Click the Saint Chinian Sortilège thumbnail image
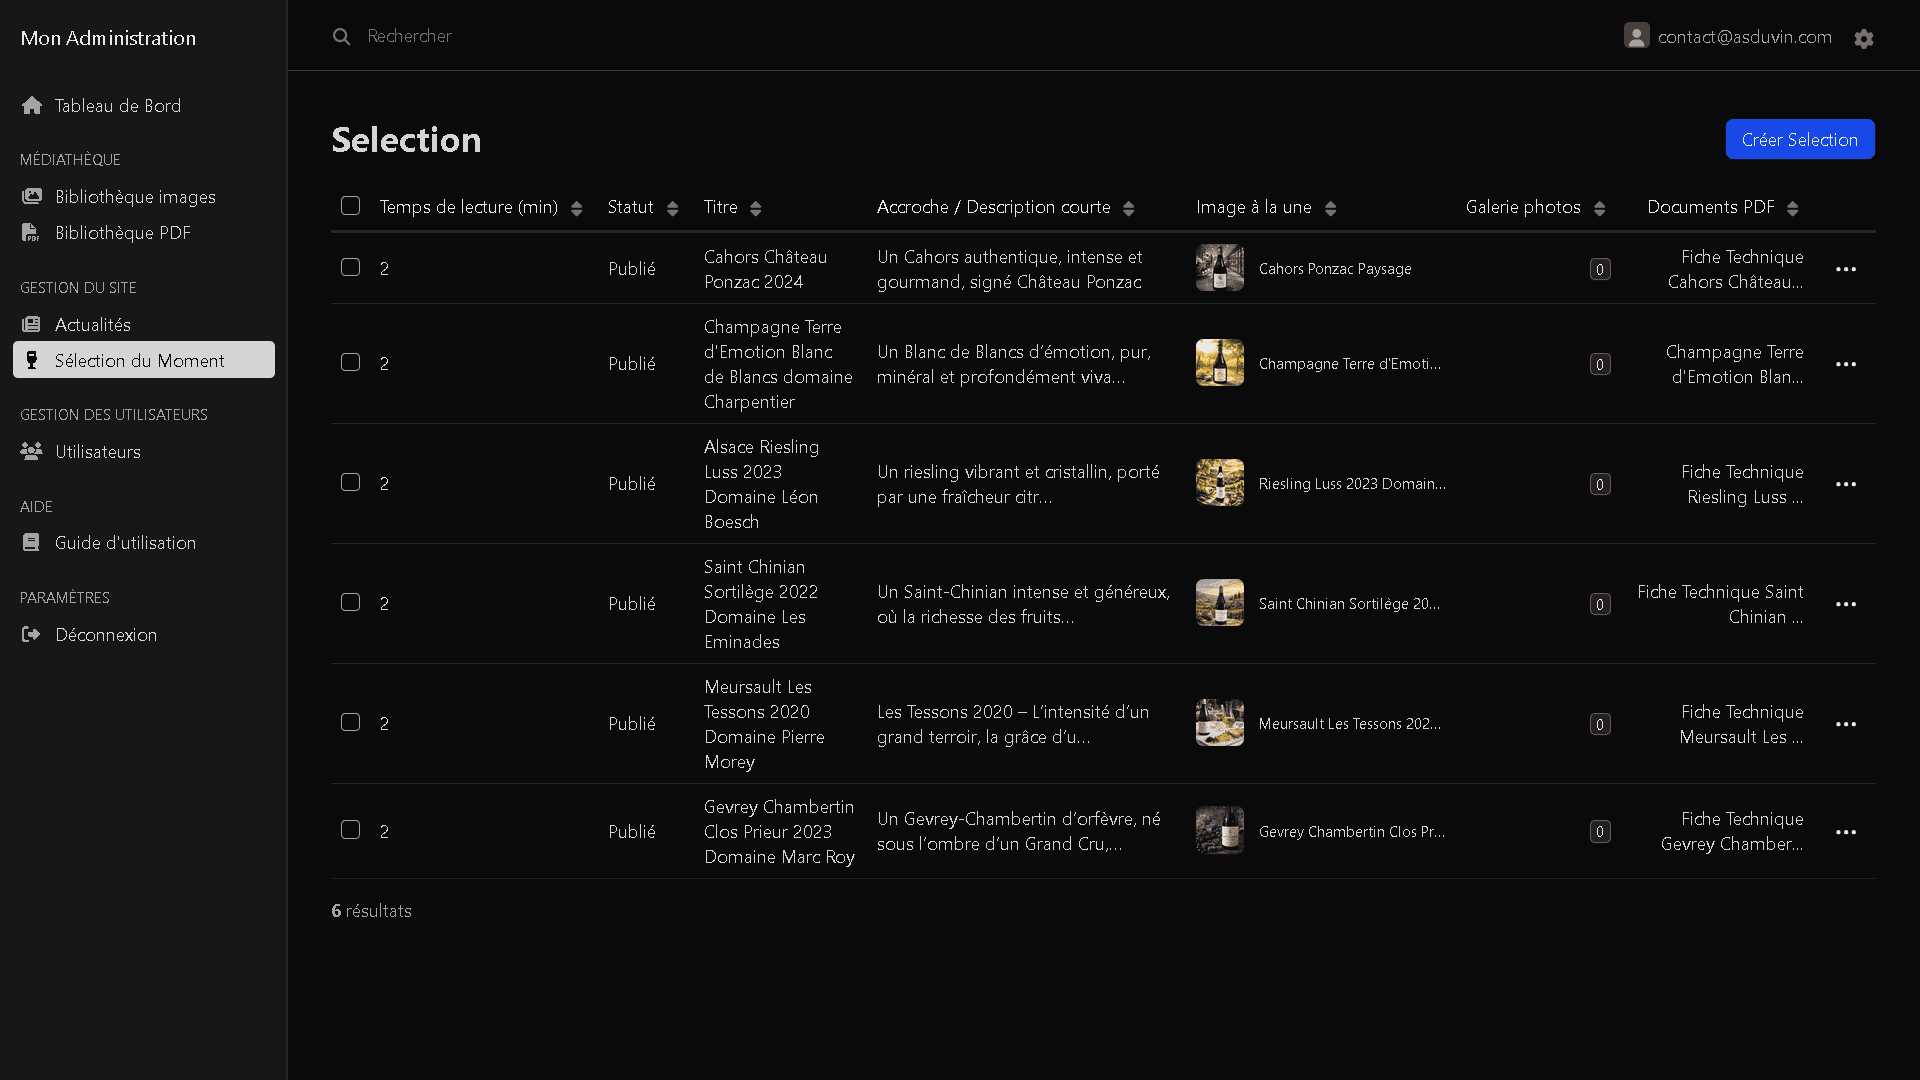The height and width of the screenshot is (1080, 1920). click(x=1219, y=603)
